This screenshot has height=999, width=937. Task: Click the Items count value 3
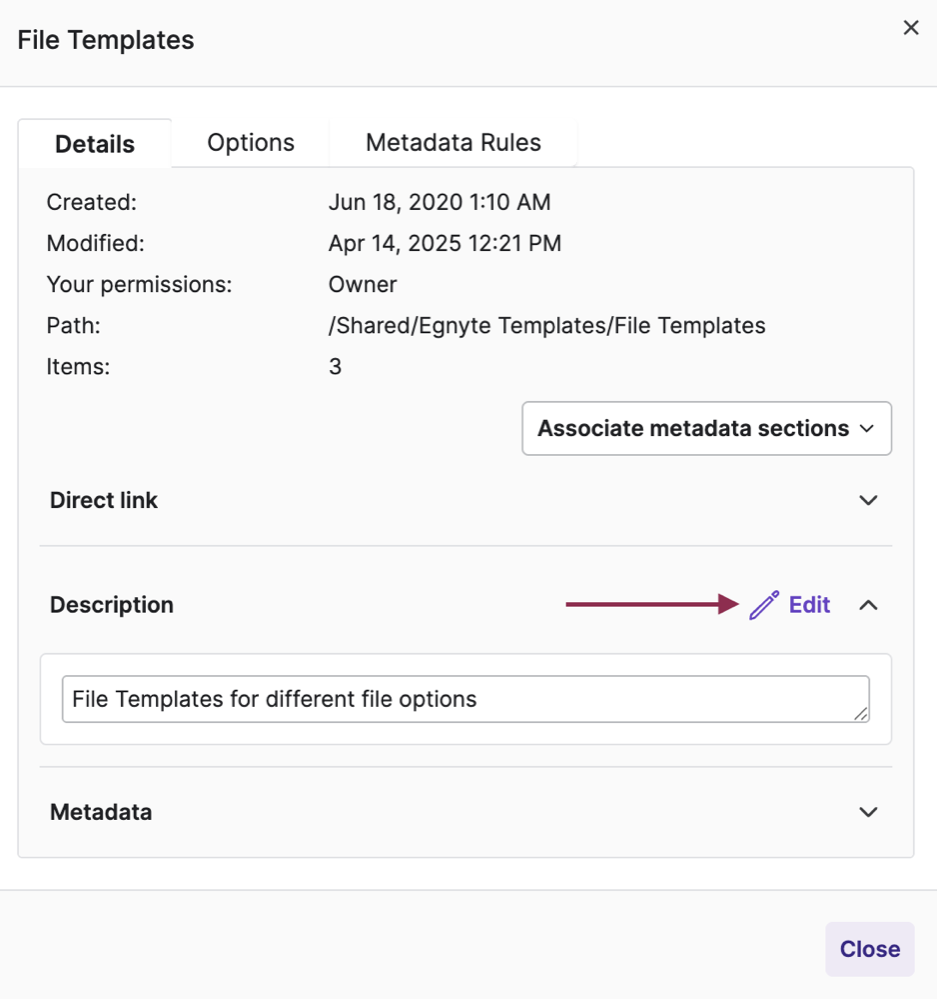click(335, 366)
